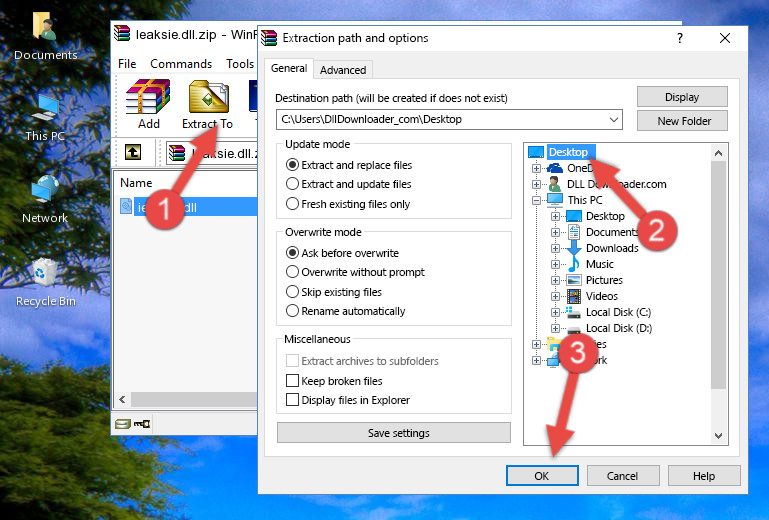Image resolution: width=769 pixels, height=520 pixels.
Task: Expand the Videos tree node
Action: pyautogui.click(x=555, y=296)
